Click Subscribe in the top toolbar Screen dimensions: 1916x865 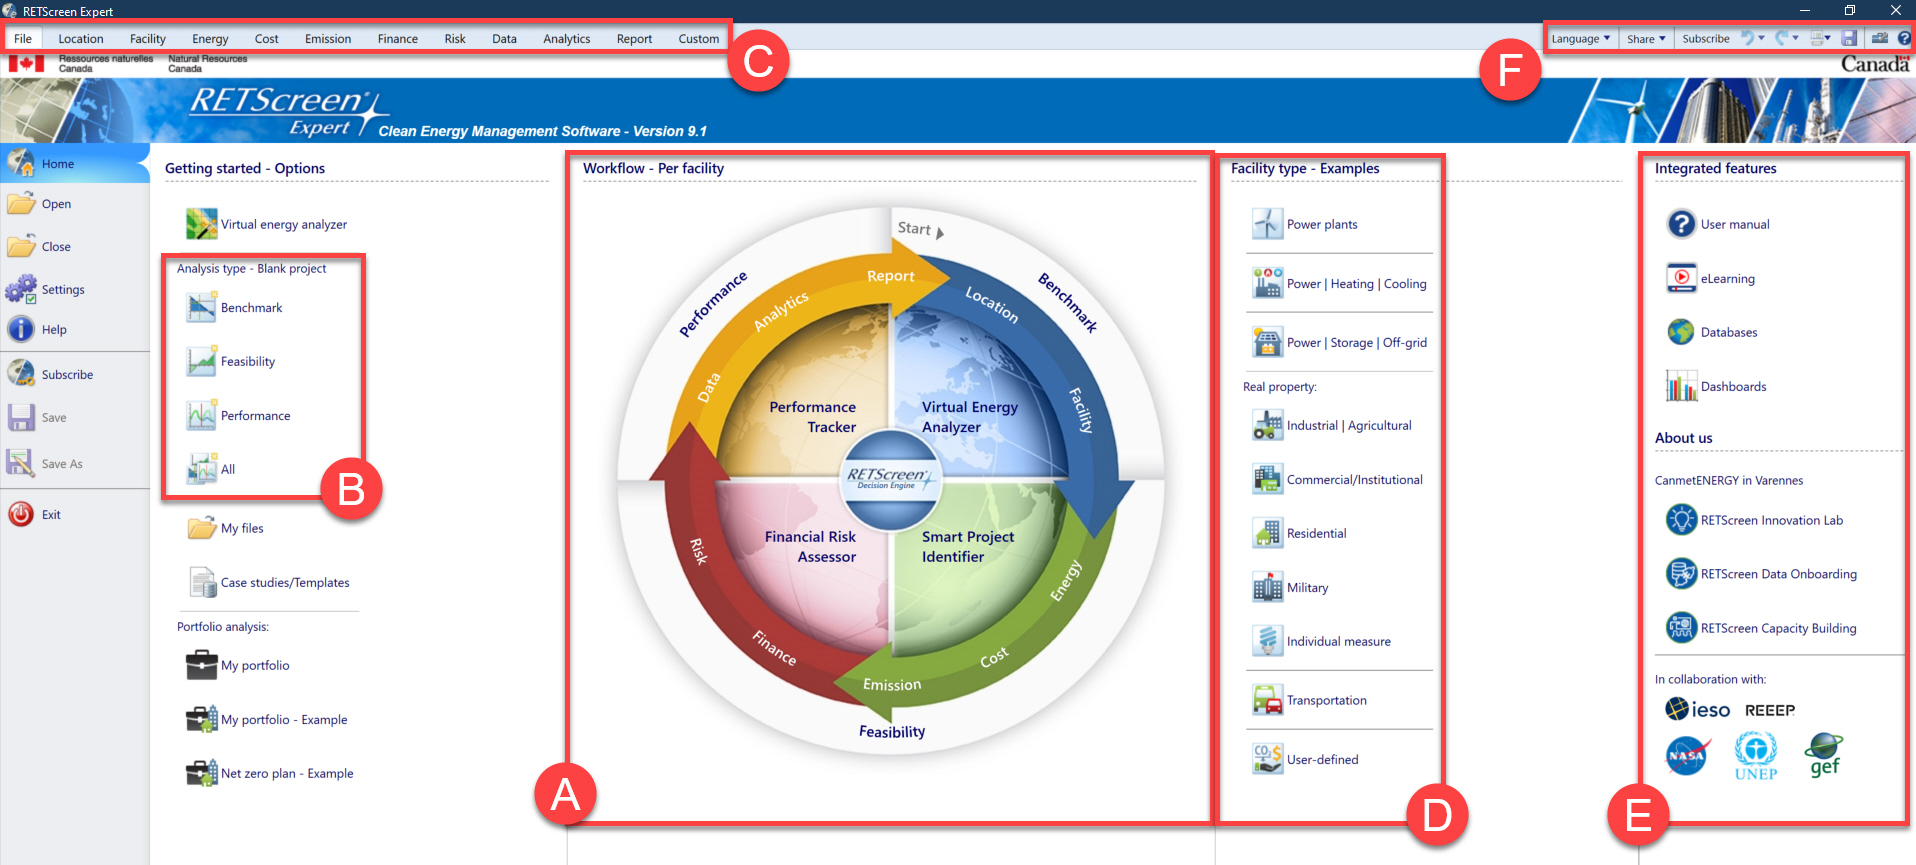1706,38
